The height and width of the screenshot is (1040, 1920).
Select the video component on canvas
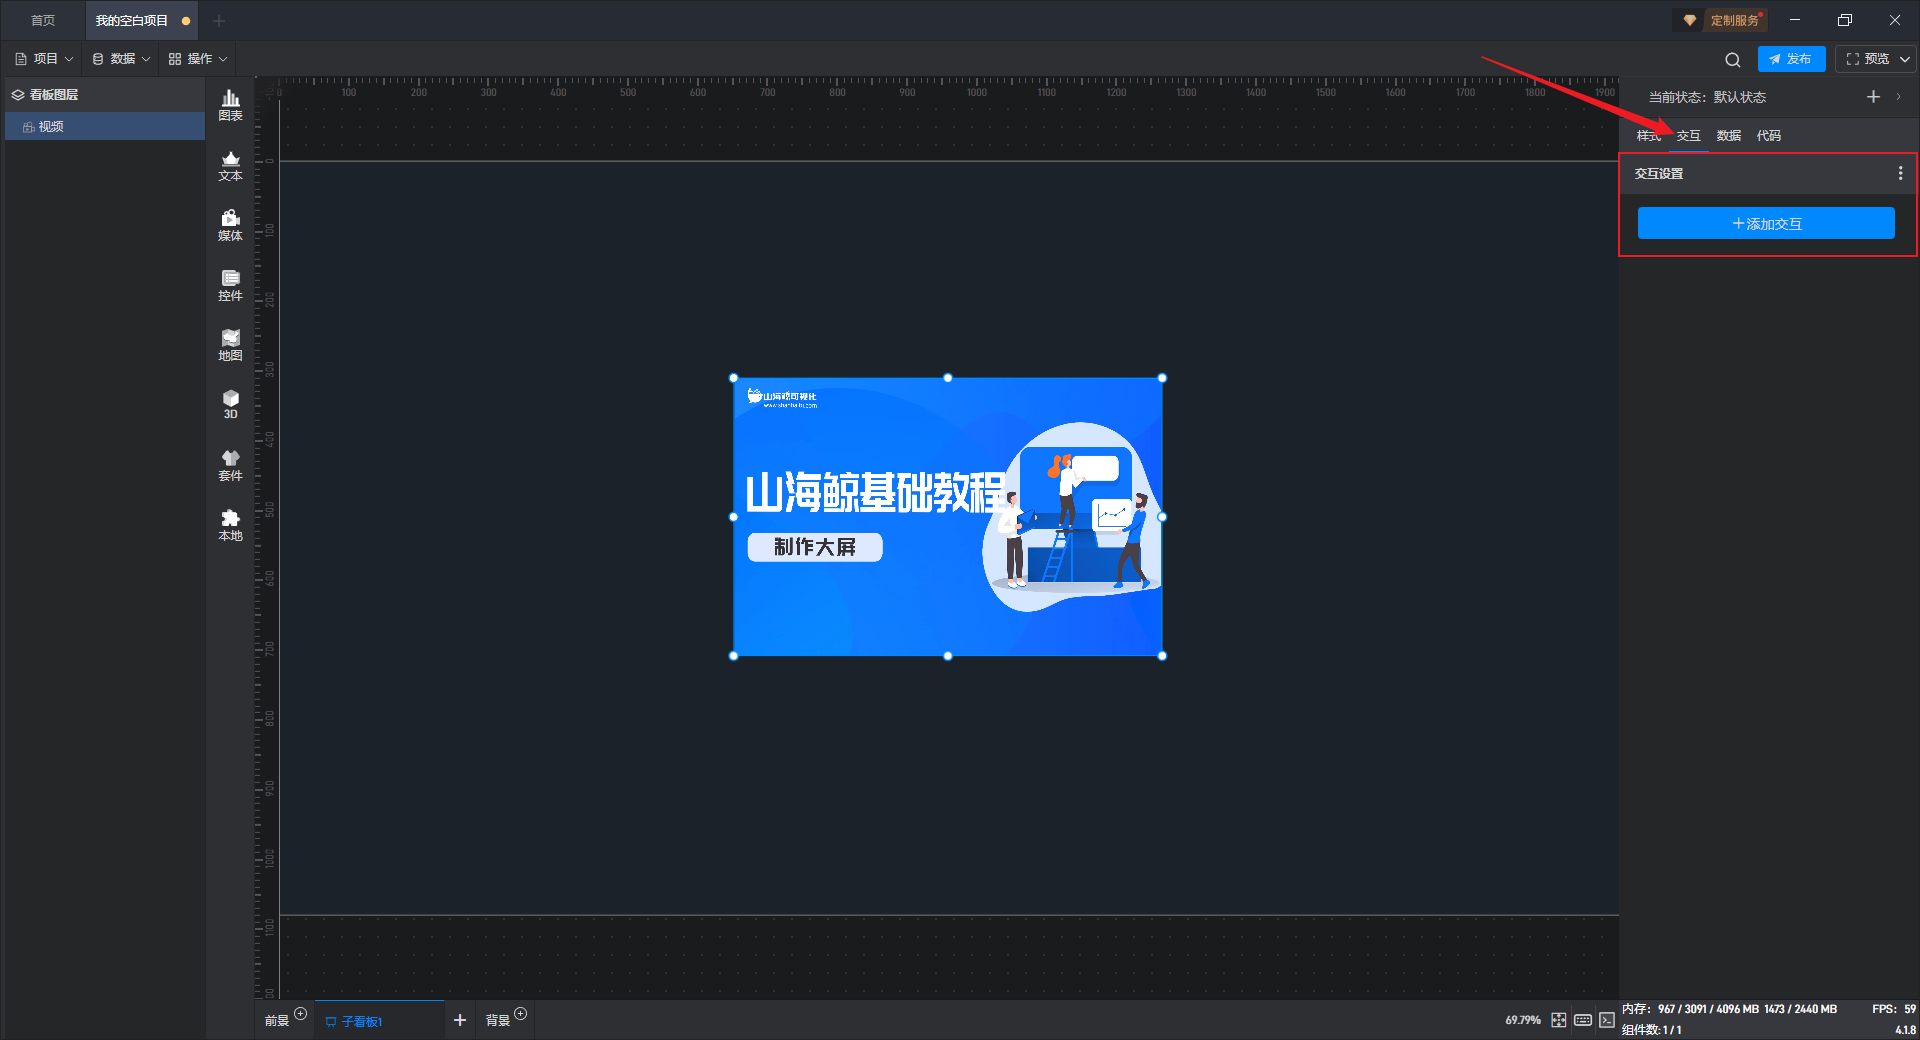tap(947, 517)
